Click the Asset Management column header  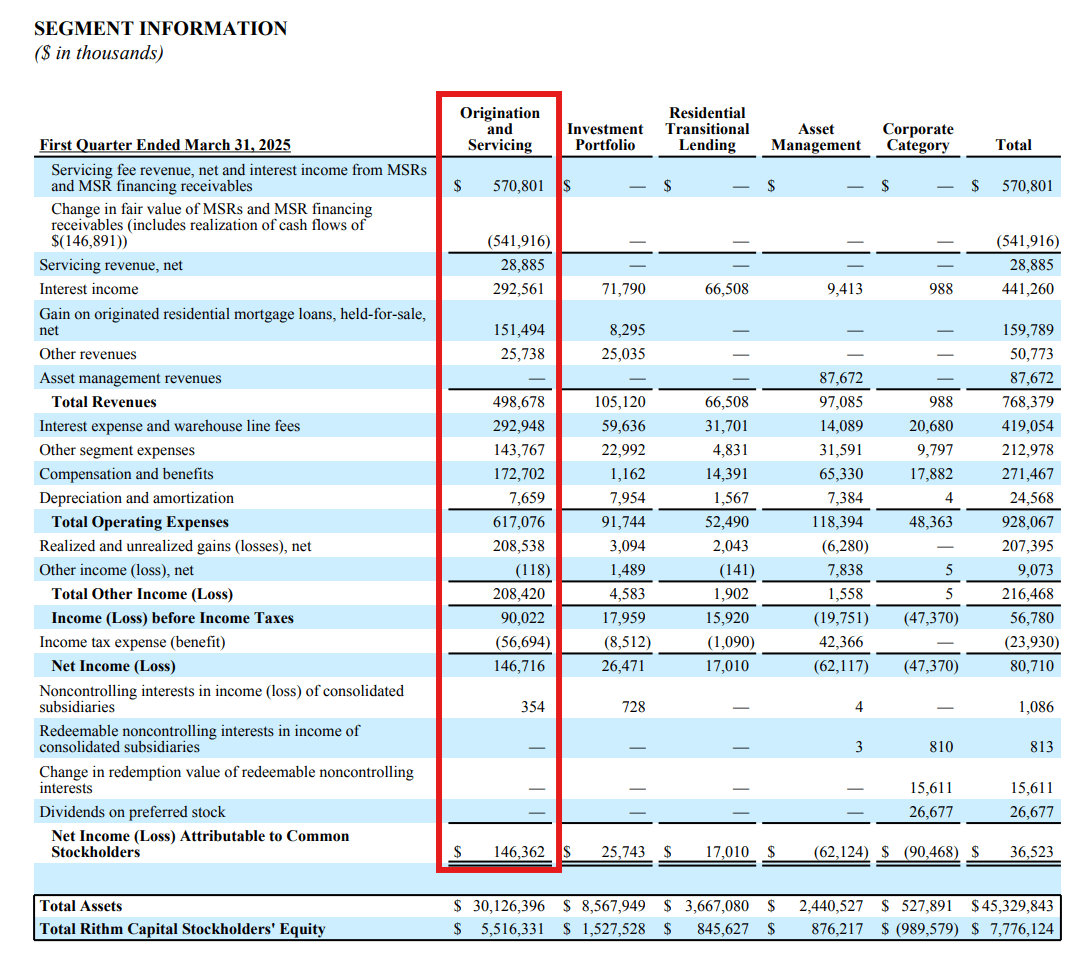(x=816, y=136)
